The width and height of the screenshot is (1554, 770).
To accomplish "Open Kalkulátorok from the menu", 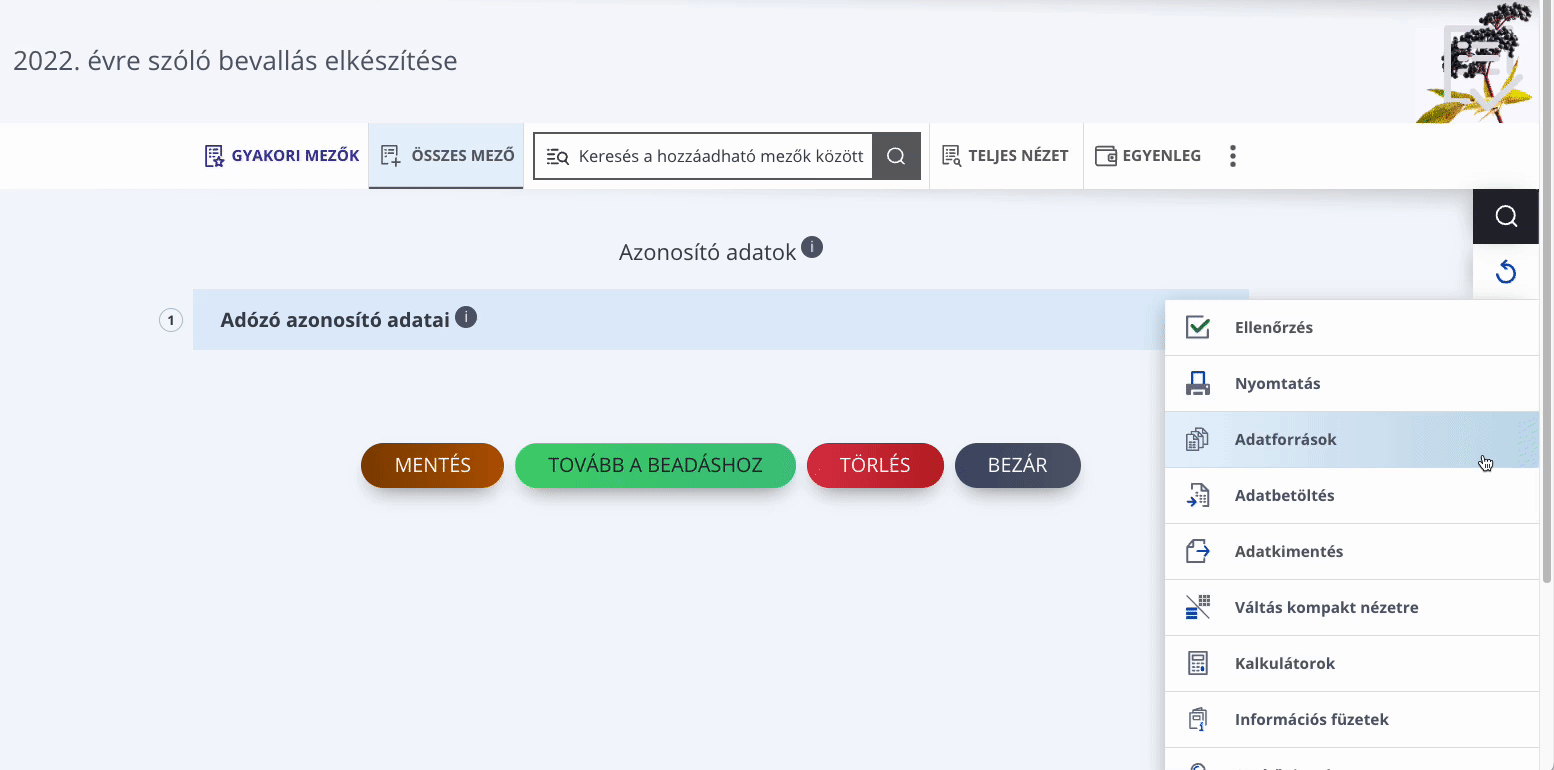I will [x=1352, y=663].
